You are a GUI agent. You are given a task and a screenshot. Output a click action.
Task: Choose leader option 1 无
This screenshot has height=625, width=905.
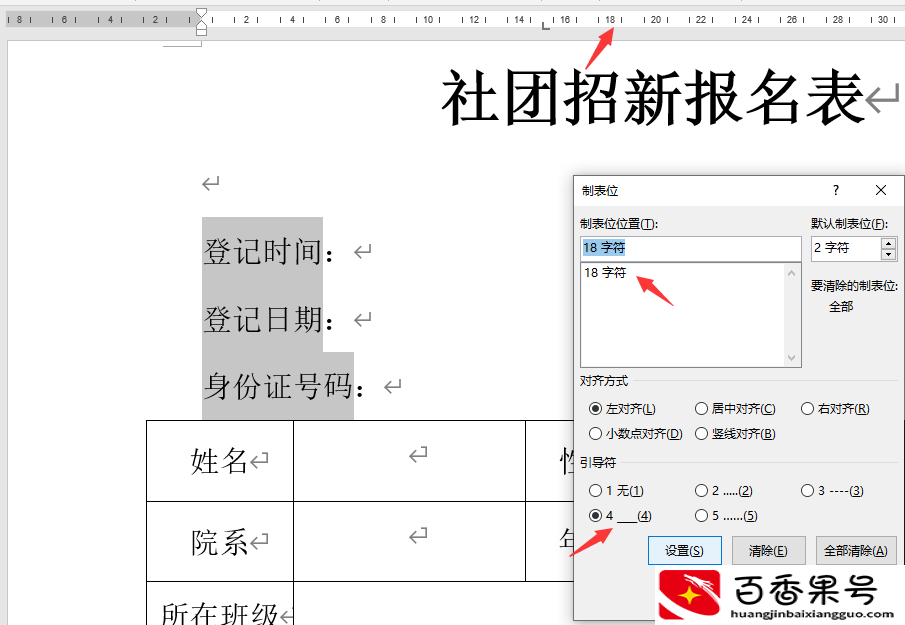616,491
